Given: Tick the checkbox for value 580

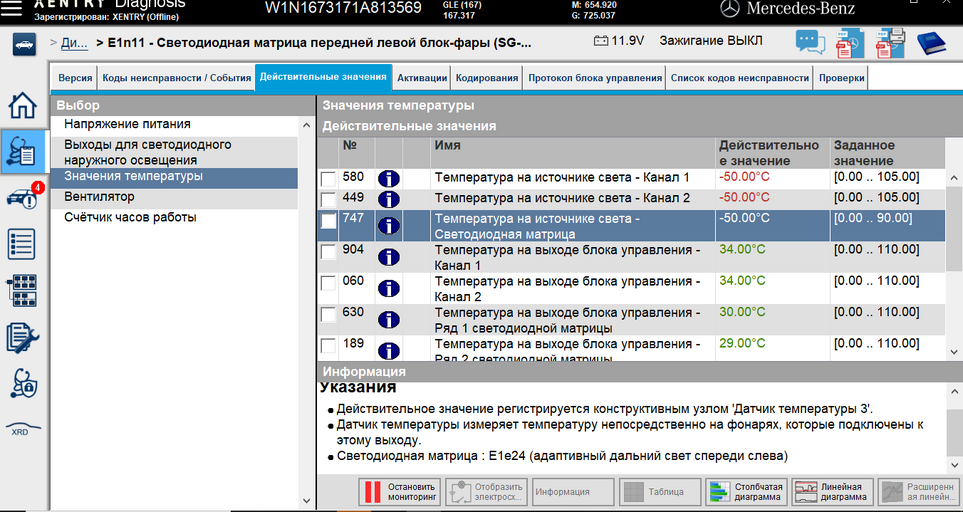Looking at the screenshot, I should 329,179.
